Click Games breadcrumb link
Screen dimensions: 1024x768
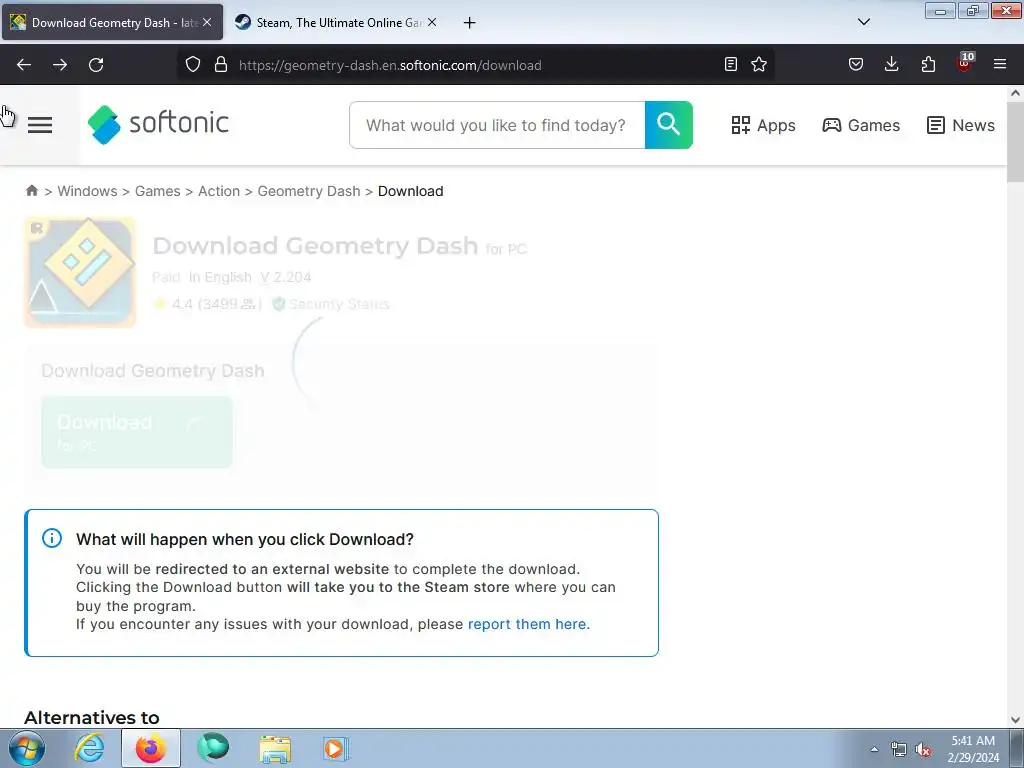pyautogui.click(x=157, y=191)
